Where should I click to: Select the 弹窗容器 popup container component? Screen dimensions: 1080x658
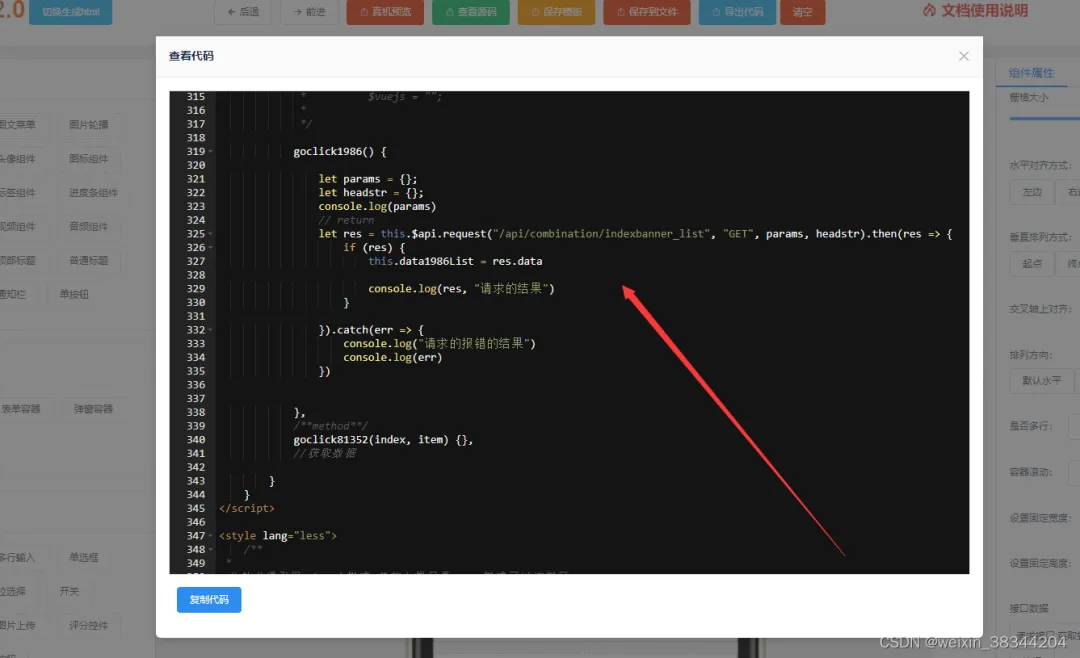point(93,409)
